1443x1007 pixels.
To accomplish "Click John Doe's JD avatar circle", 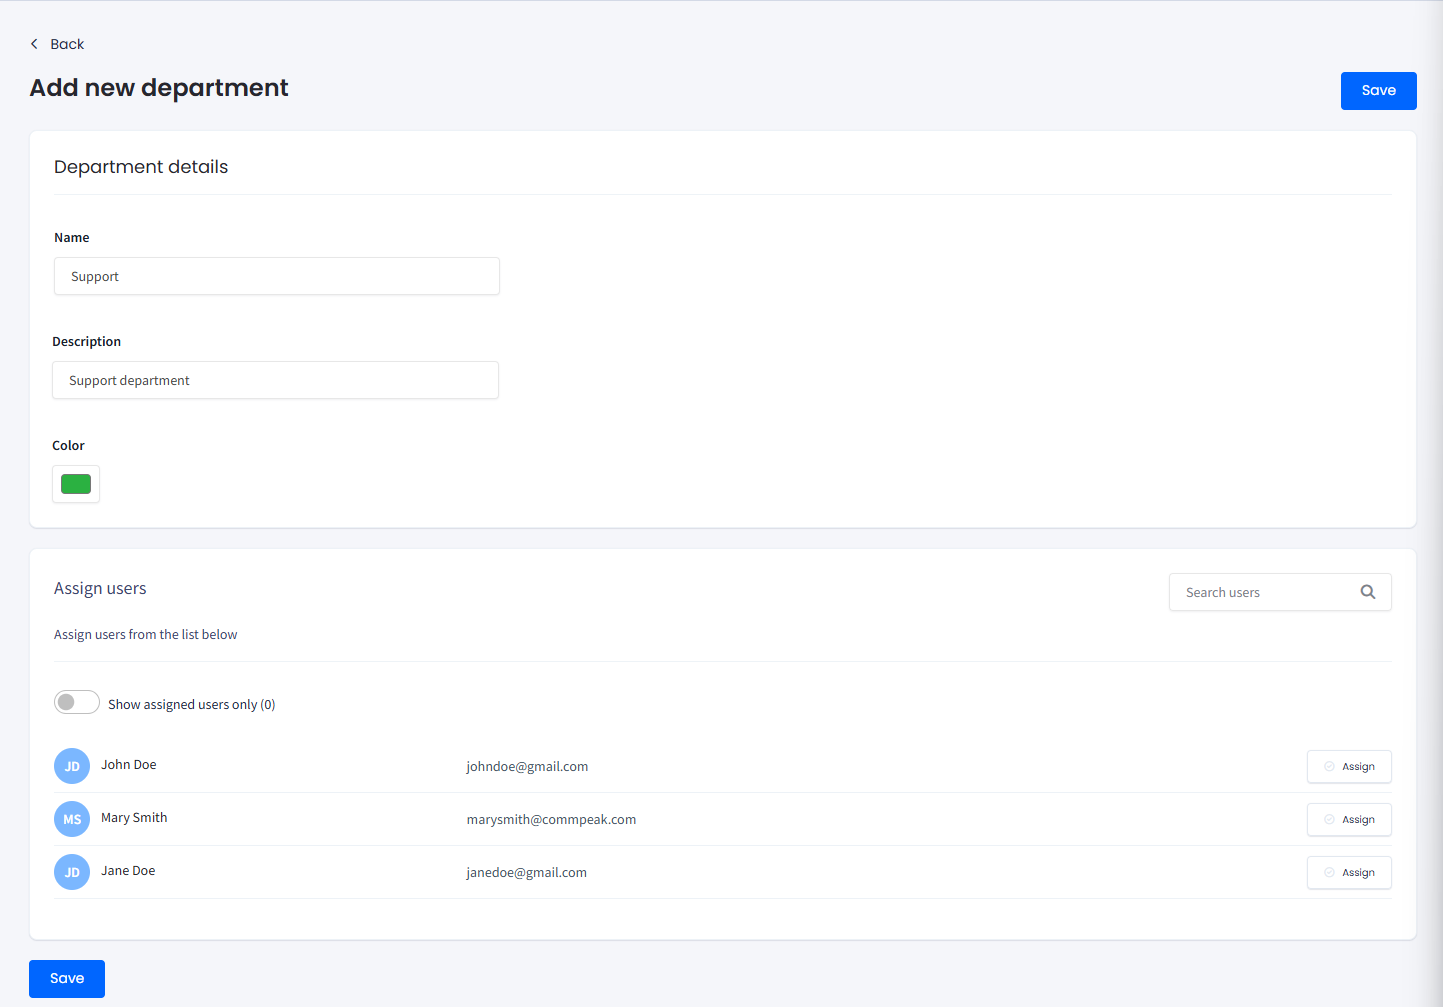I will point(71,765).
